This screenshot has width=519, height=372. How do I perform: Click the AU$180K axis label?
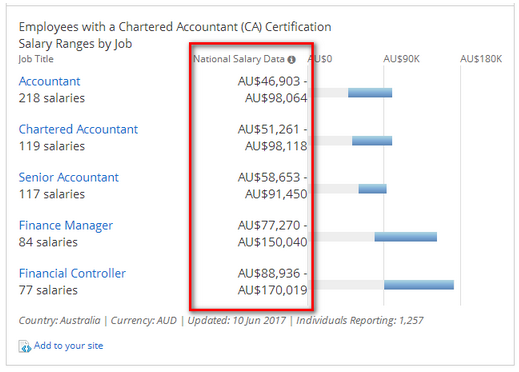(x=481, y=59)
